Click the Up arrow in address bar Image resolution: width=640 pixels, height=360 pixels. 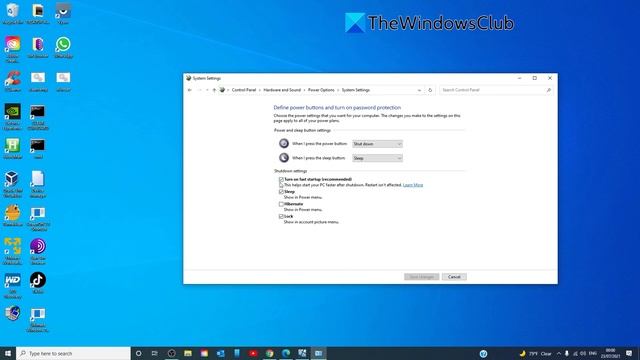coord(214,90)
